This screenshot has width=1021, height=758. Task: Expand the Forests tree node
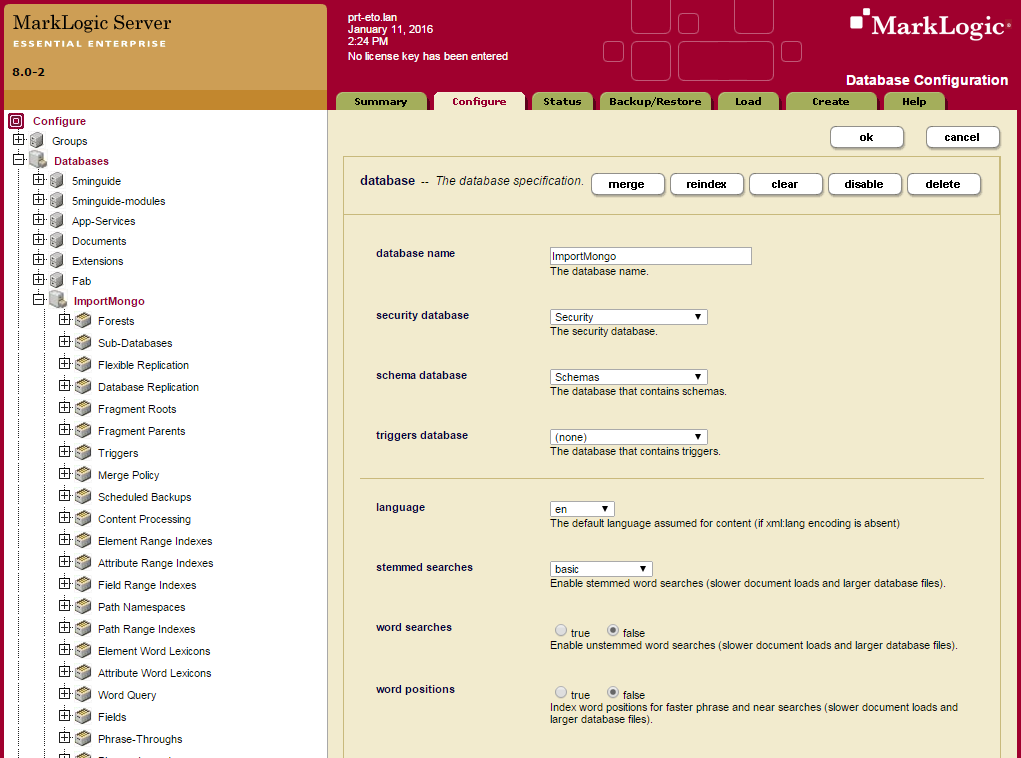pos(64,319)
